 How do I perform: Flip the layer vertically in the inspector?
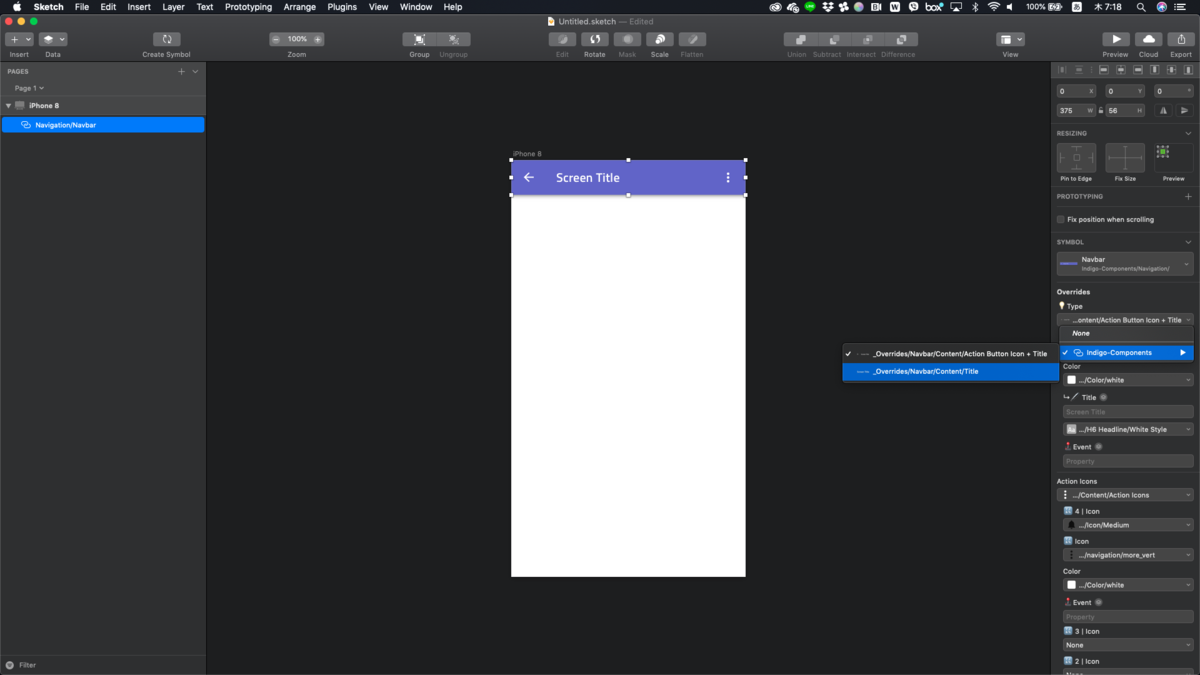point(1185,111)
